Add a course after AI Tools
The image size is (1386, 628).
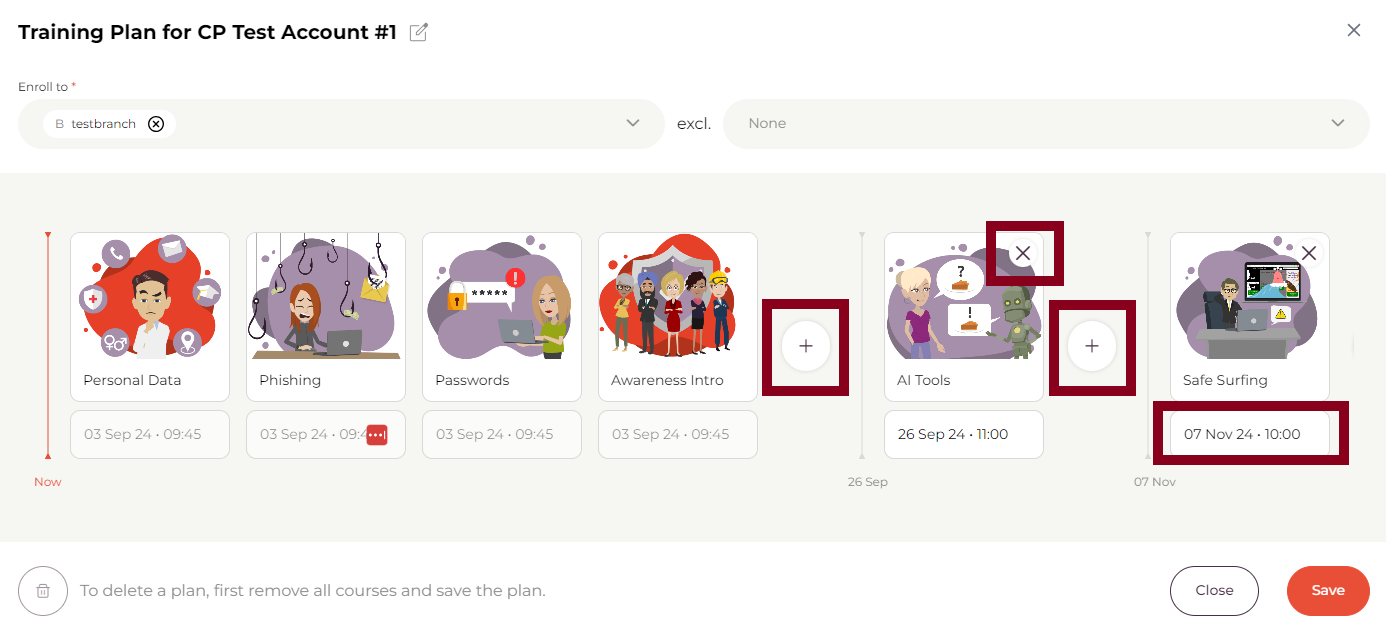pos(1092,346)
